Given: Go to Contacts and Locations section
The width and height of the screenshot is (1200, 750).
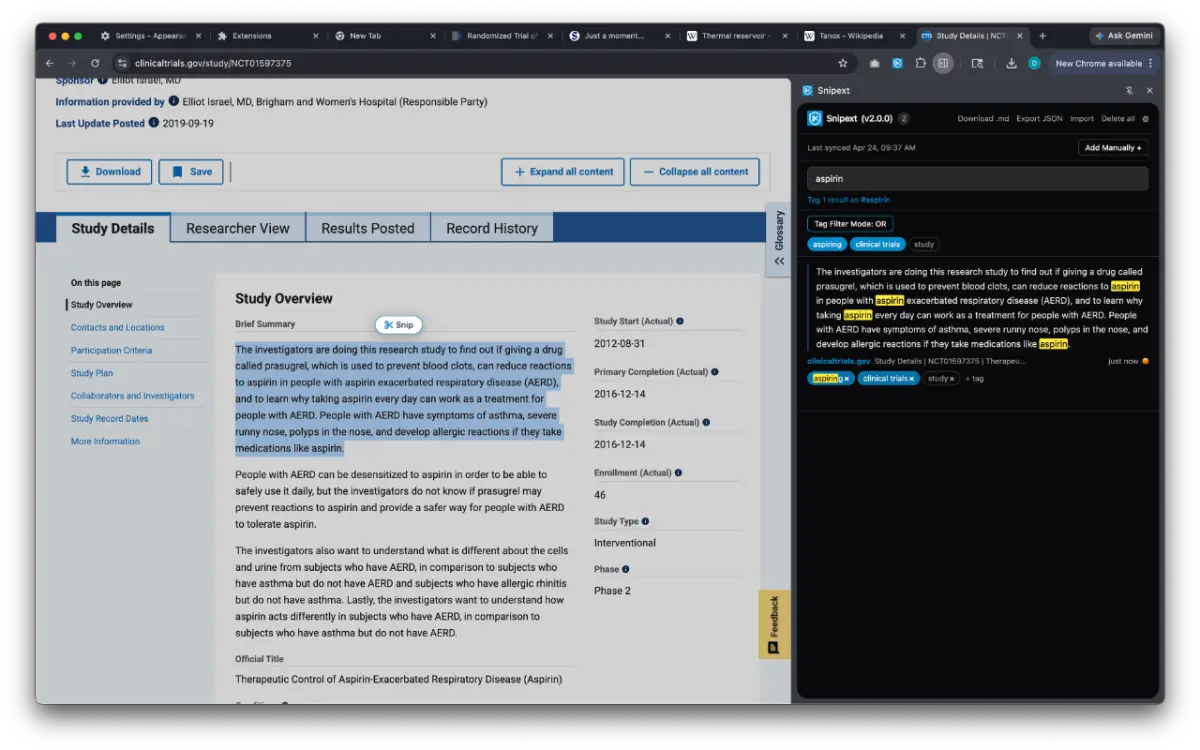Looking at the screenshot, I should [117, 327].
